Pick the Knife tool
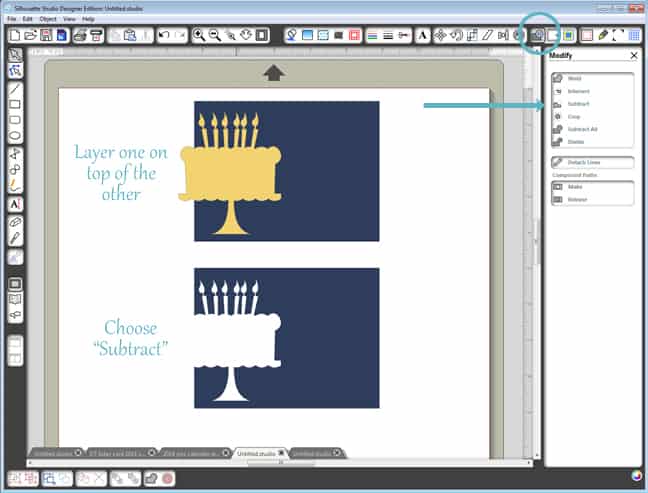 pos(15,238)
